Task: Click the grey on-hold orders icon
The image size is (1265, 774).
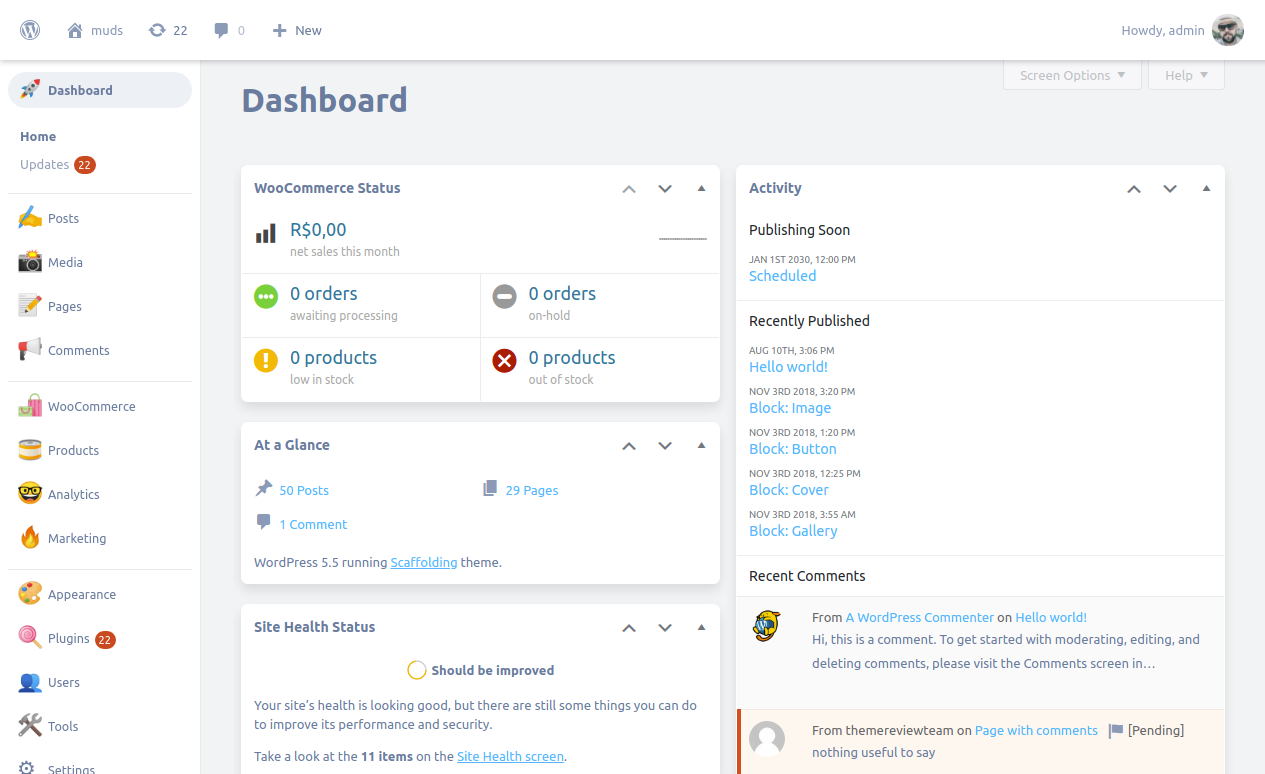Action: click(505, 296)
